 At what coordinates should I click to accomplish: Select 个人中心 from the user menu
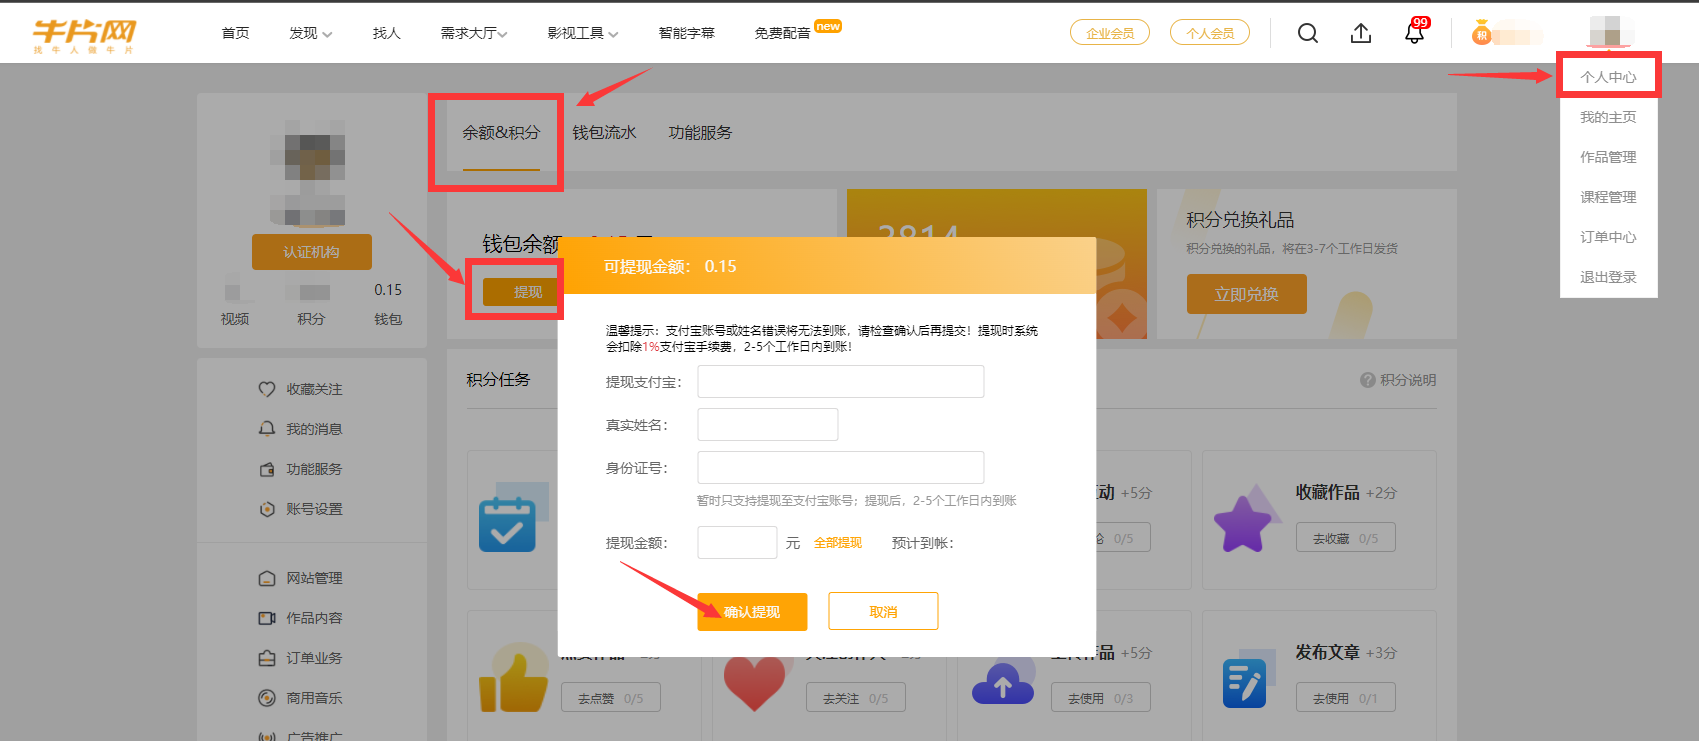[1608, 77]
